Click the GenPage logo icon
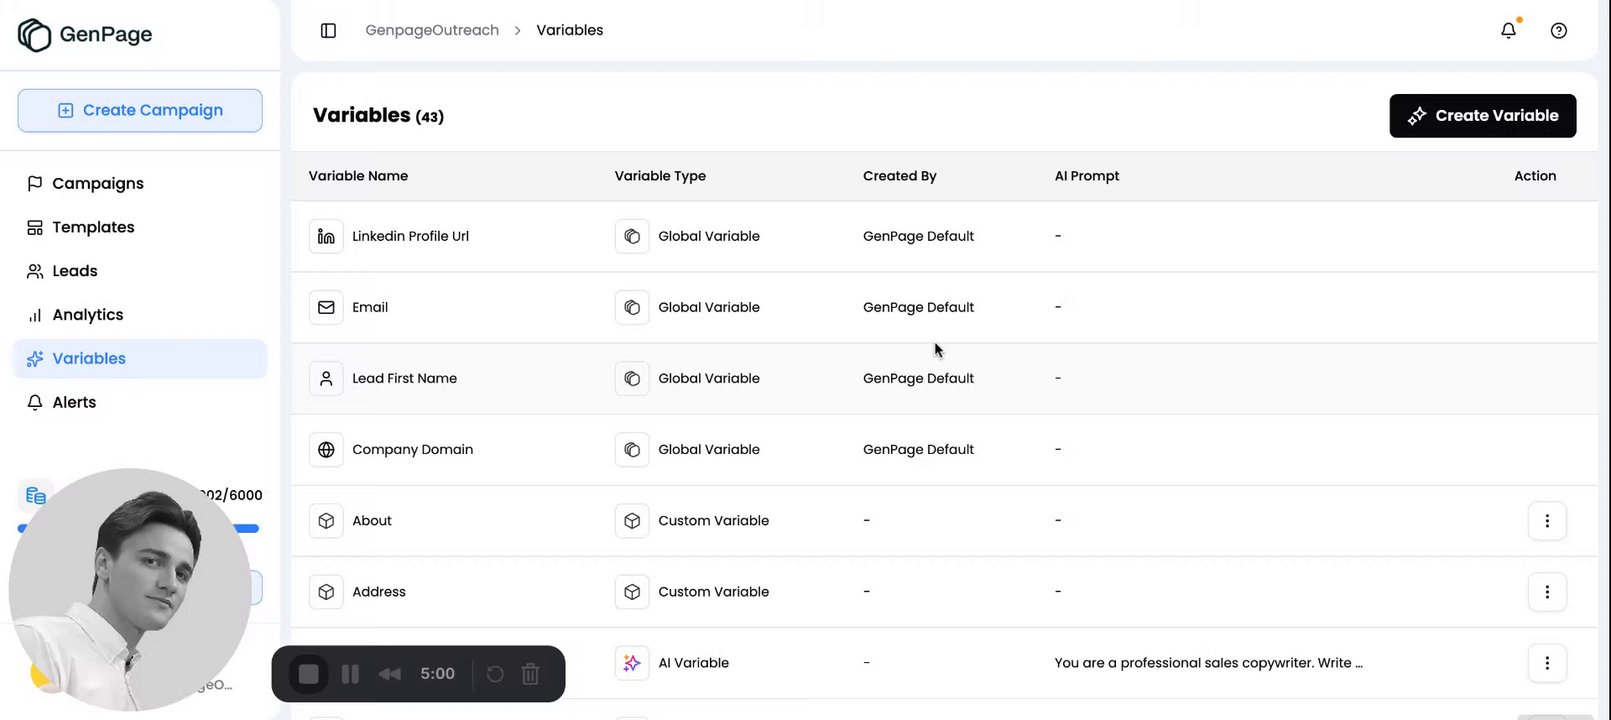This screenshot has height=720, width=1611. click(x=35, y=35)
